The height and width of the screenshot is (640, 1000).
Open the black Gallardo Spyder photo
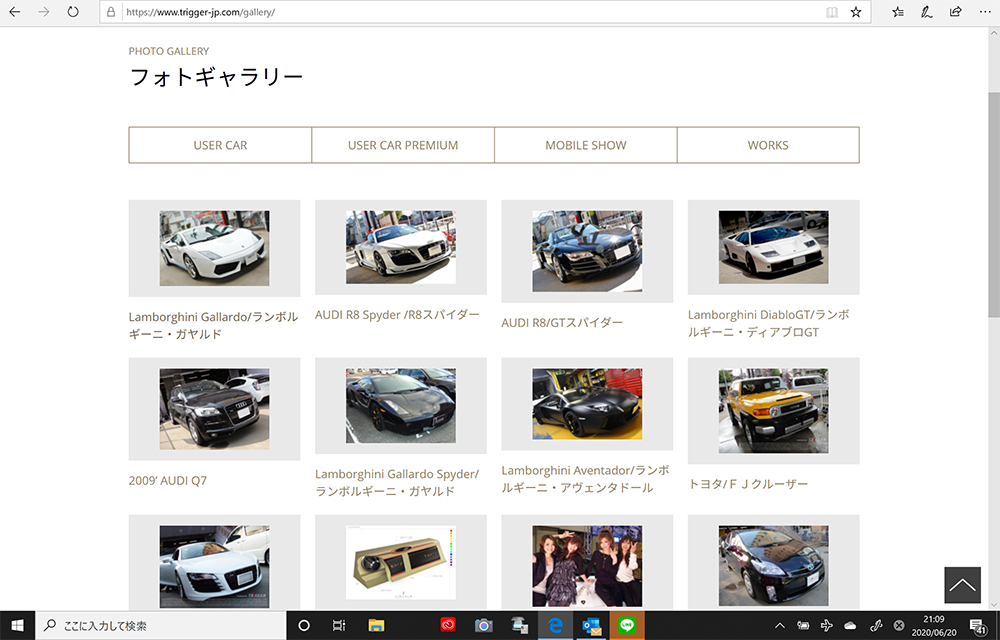[401, 405]
